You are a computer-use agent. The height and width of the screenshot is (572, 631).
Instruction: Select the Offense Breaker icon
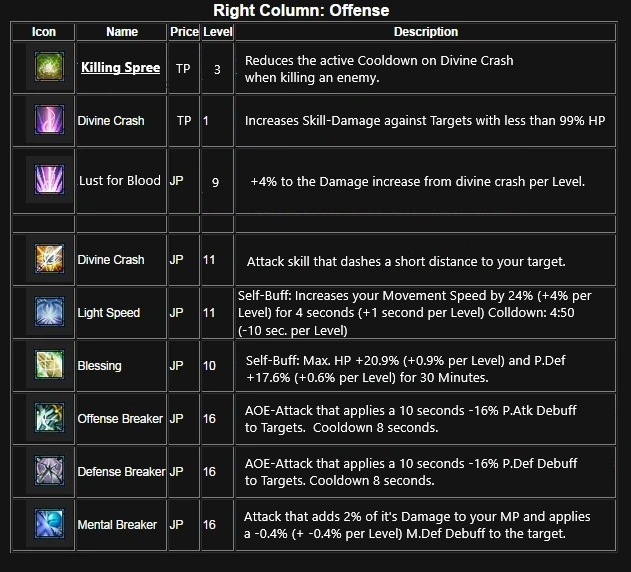[49, 417]
